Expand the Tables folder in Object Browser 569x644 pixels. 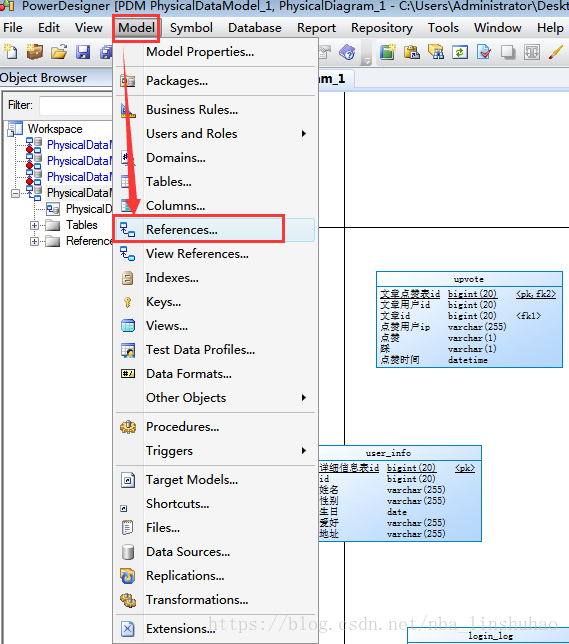(35, 225)
